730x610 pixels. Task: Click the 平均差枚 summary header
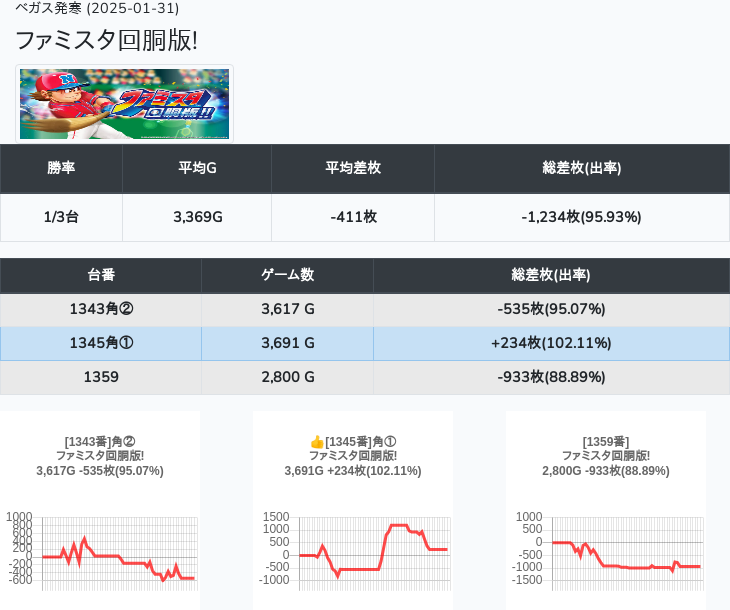(353, 168)
